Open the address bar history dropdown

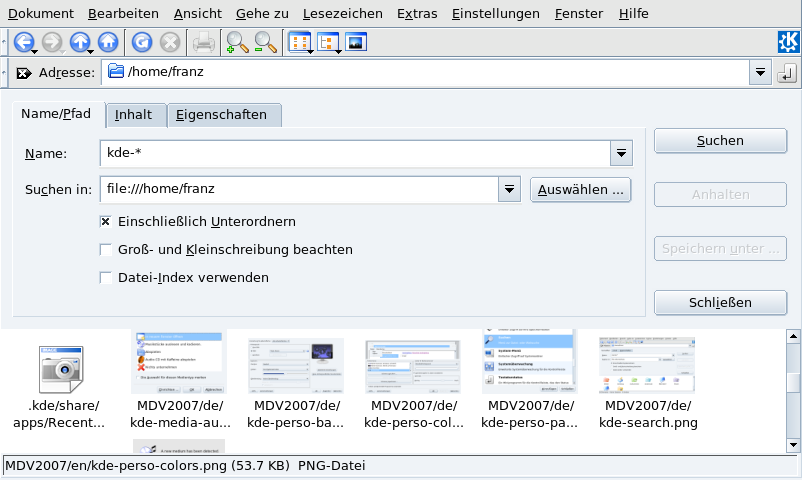(x=760, y=73)
